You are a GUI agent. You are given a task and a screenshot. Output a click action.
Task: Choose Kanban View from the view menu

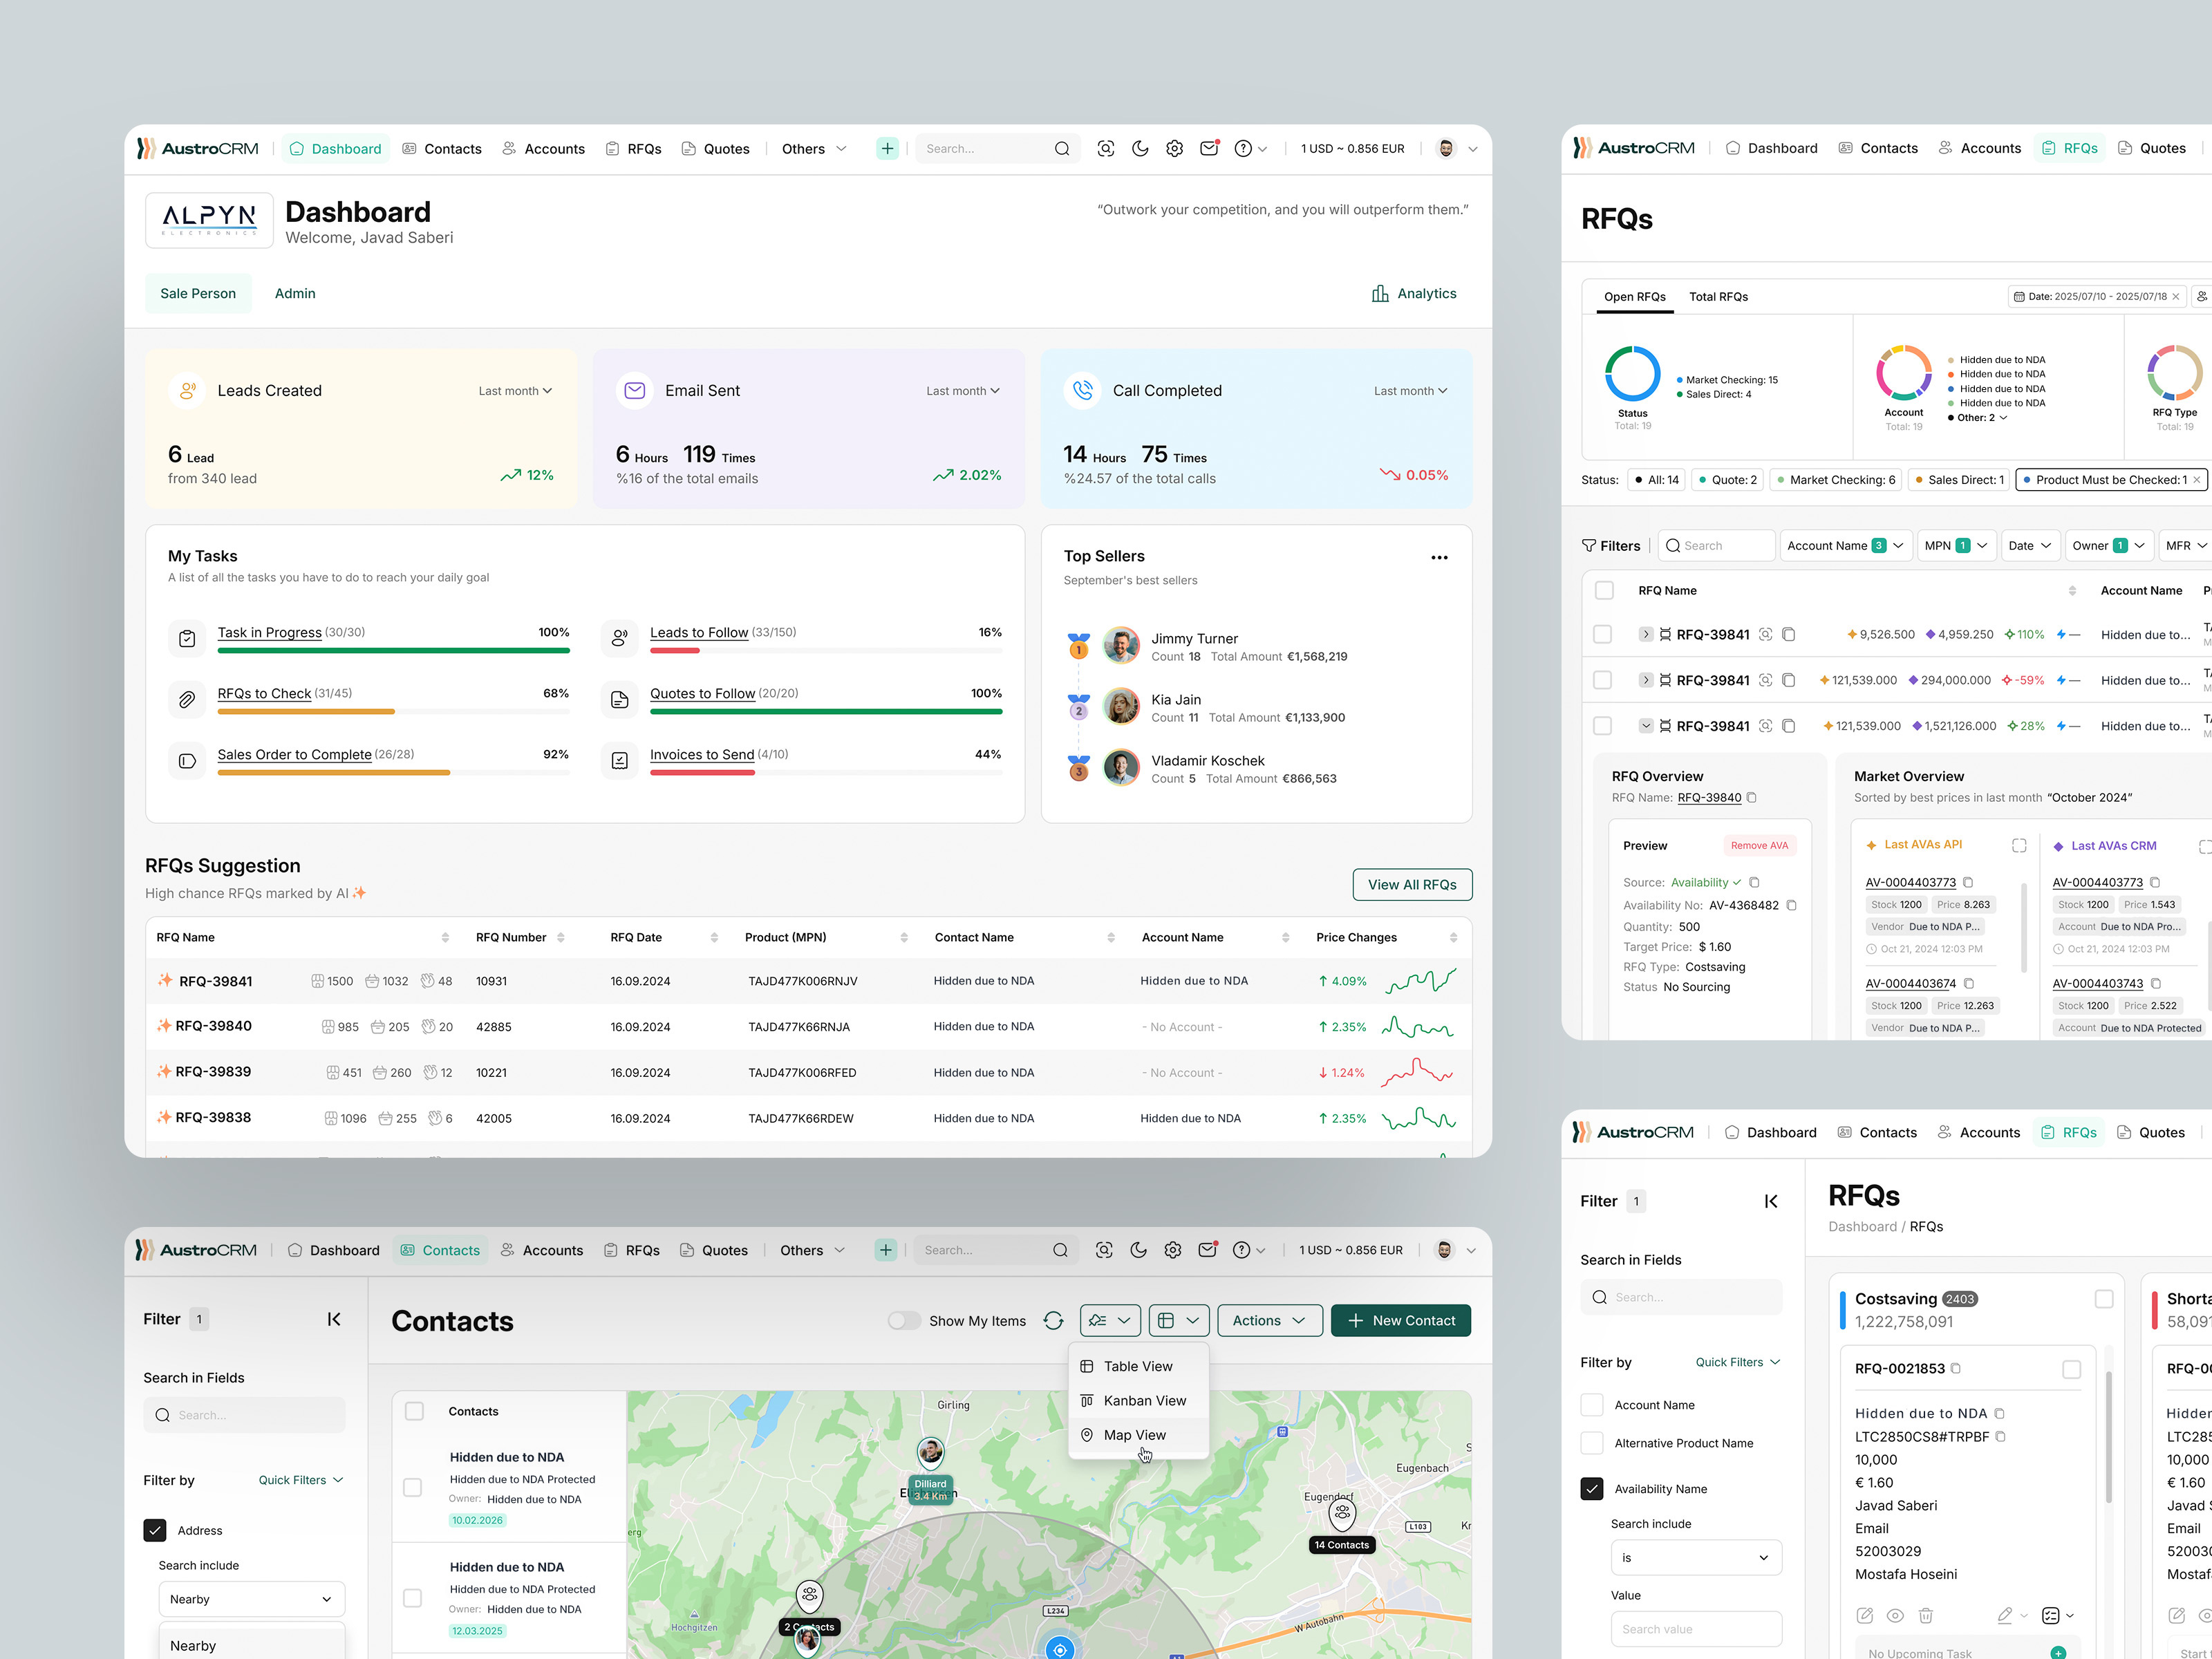point(1138,1401)
